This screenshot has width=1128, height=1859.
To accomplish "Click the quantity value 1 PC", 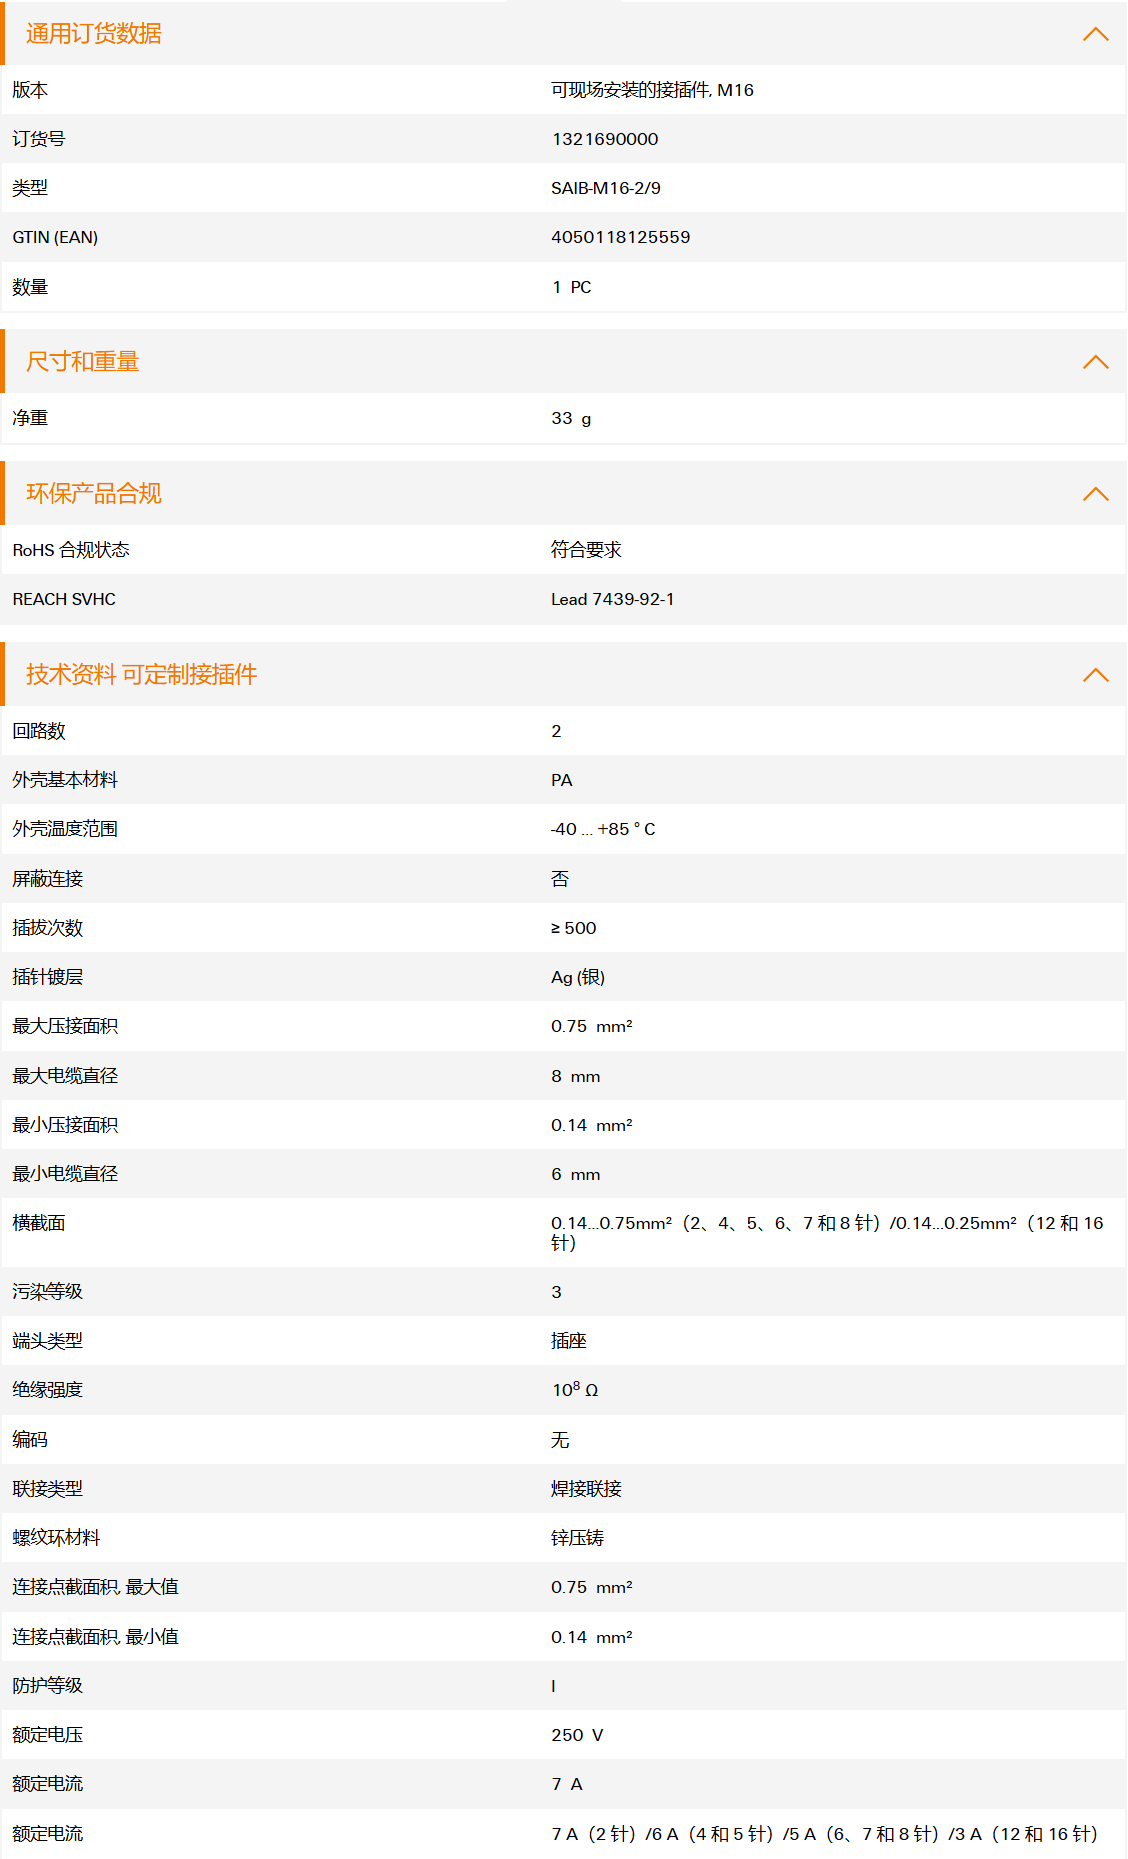I will coord(572,287).
